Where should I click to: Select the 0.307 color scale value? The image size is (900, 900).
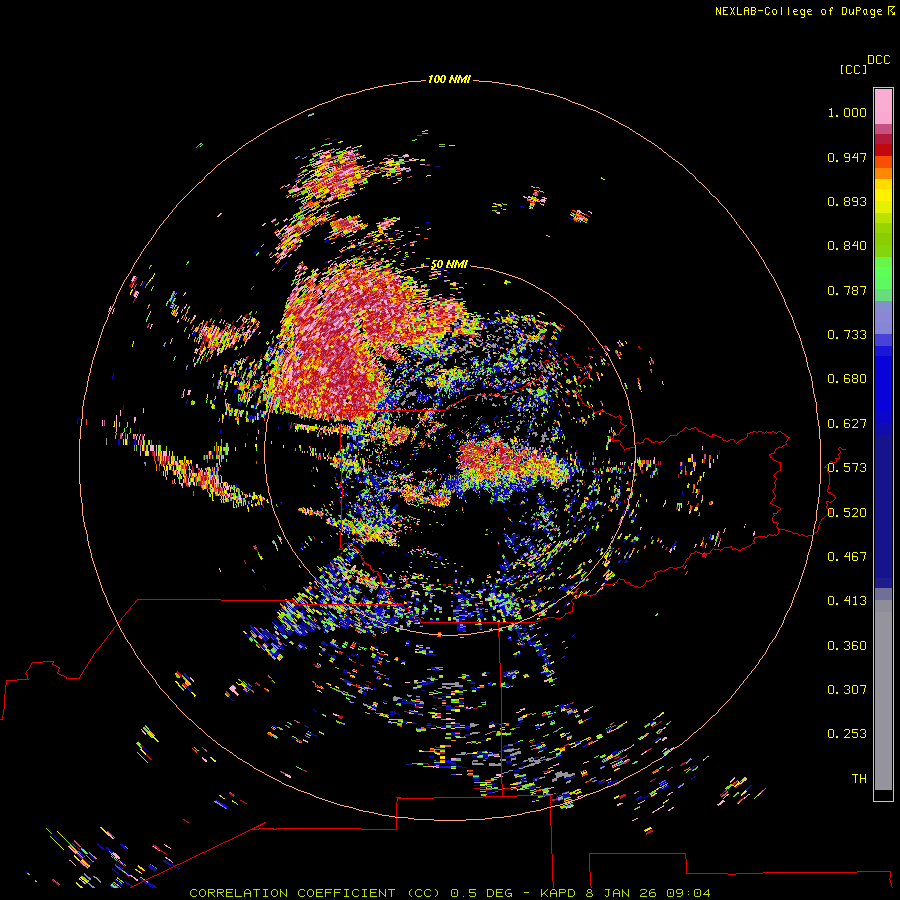click(847, 690)
